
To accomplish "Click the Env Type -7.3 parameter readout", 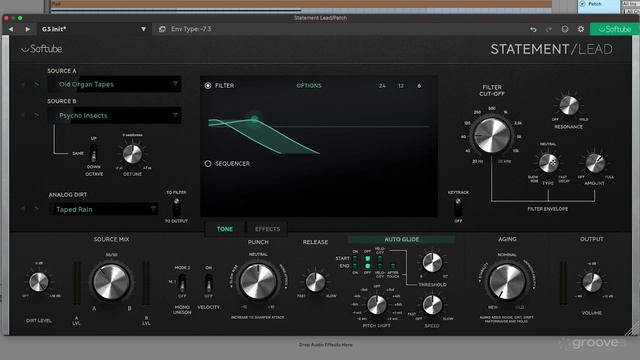I will (191, 29).
